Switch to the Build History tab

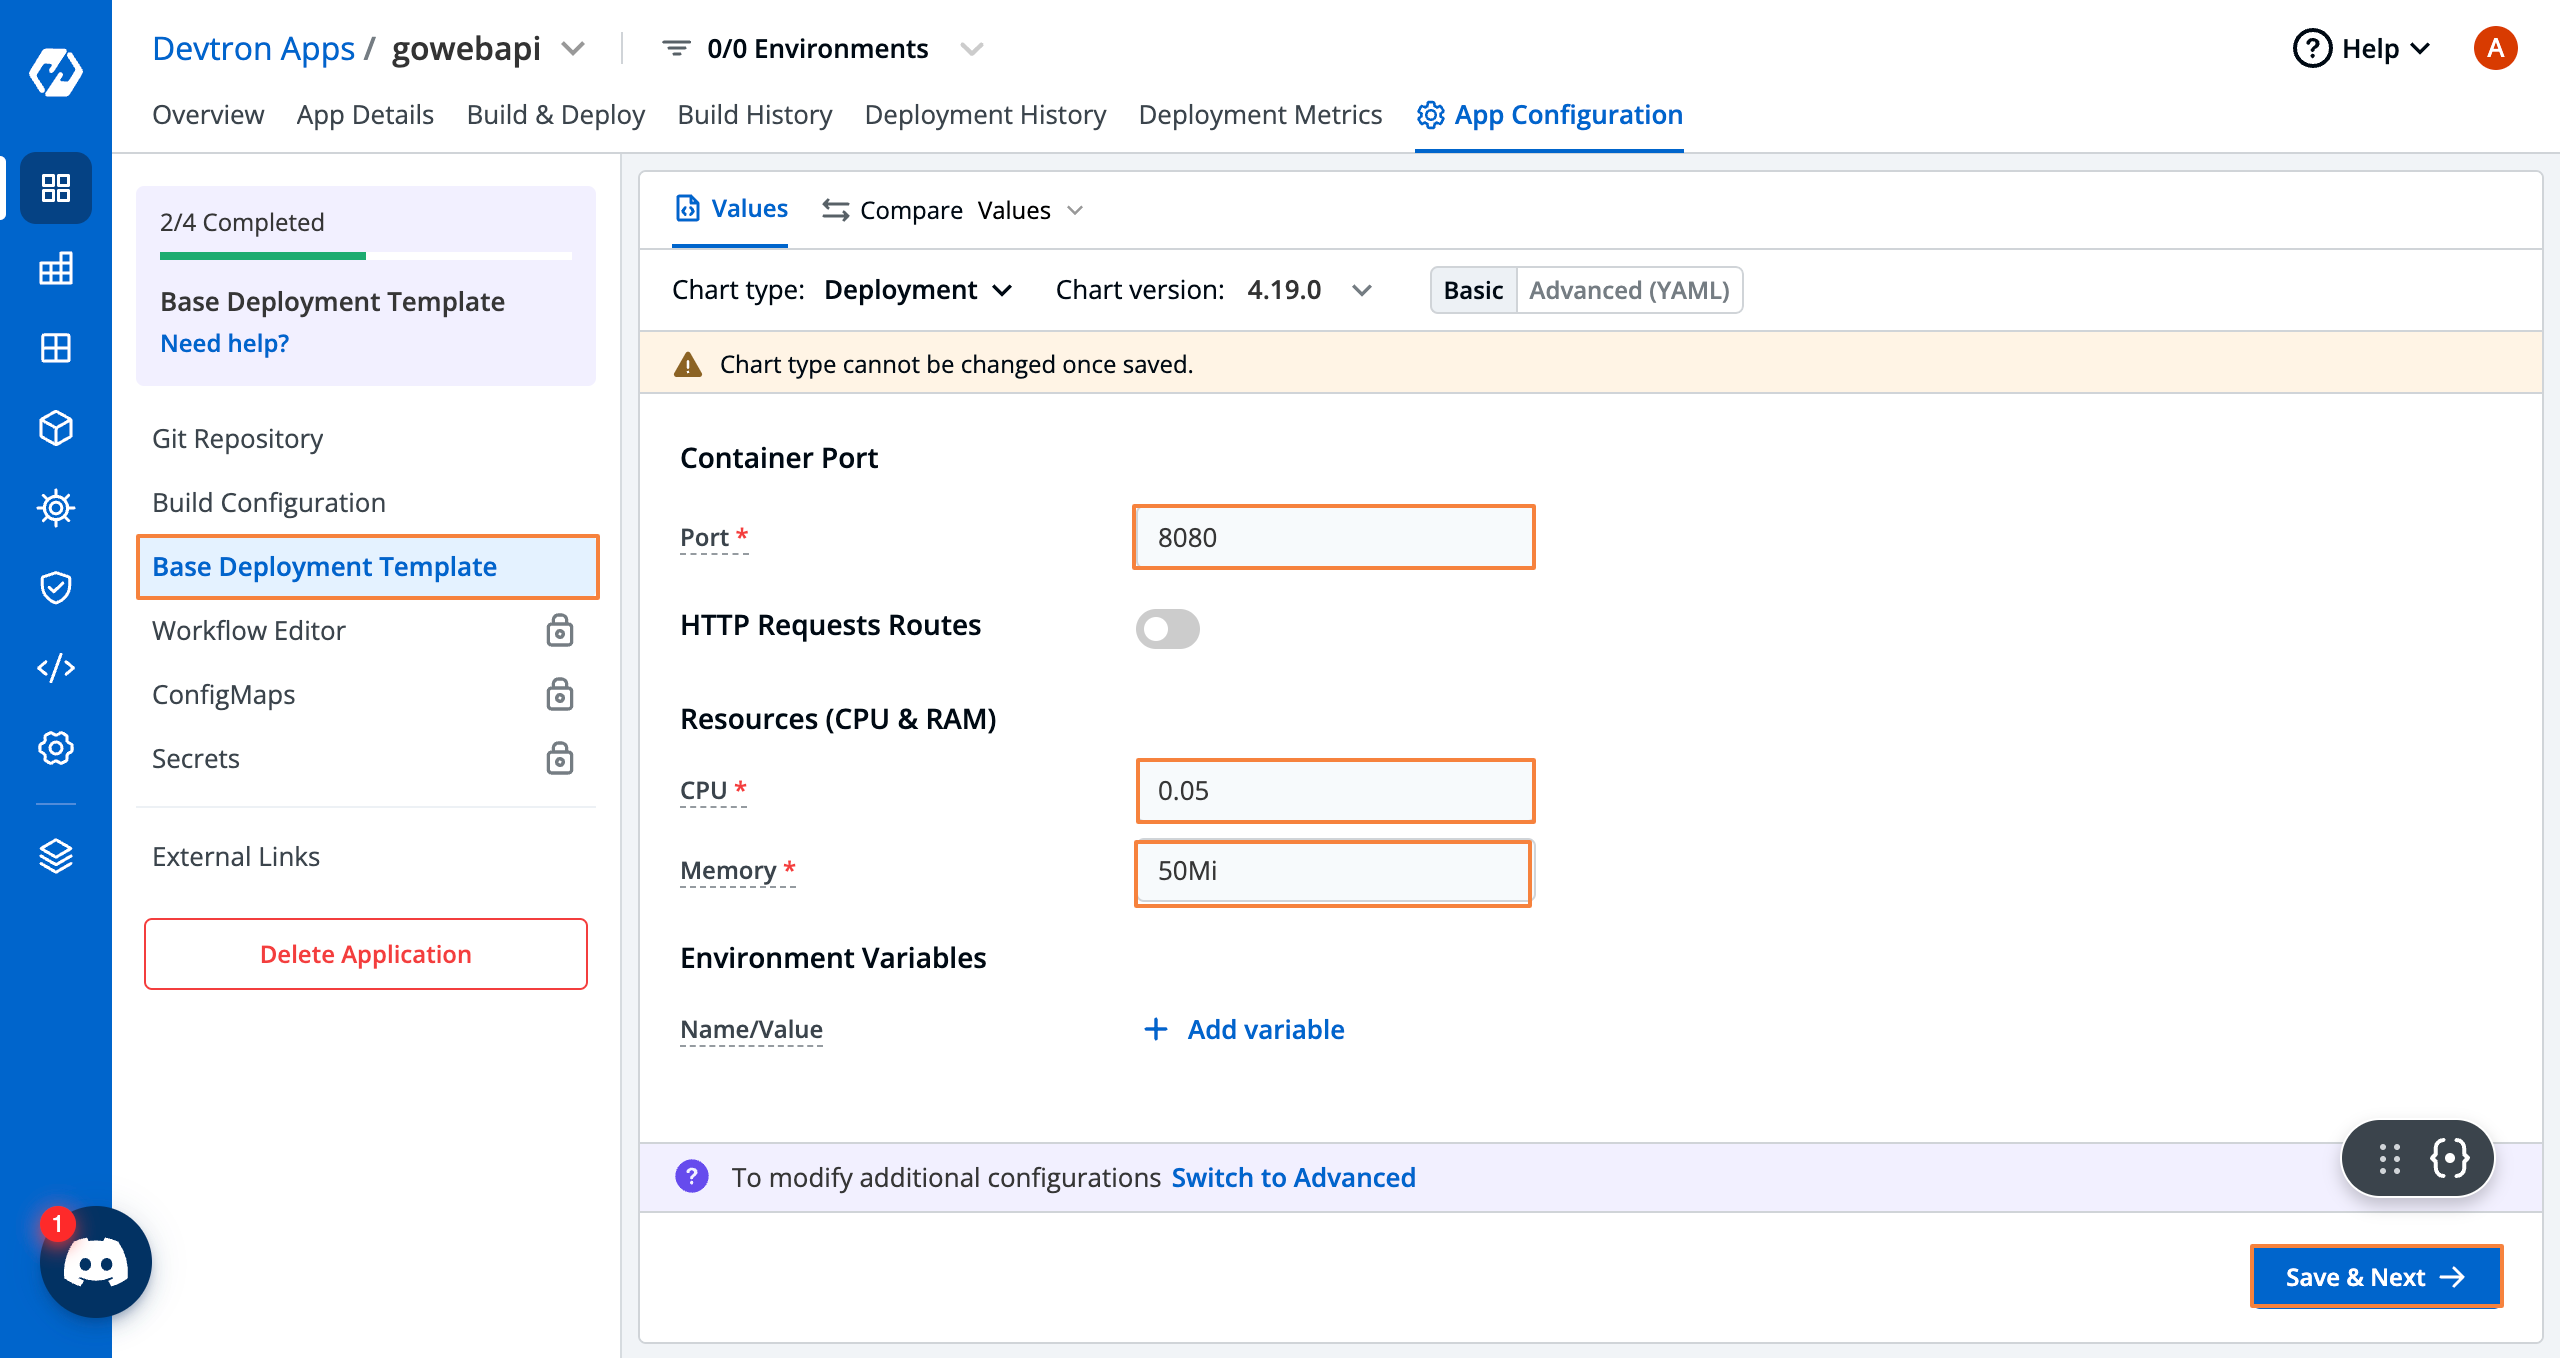(755, 115)
